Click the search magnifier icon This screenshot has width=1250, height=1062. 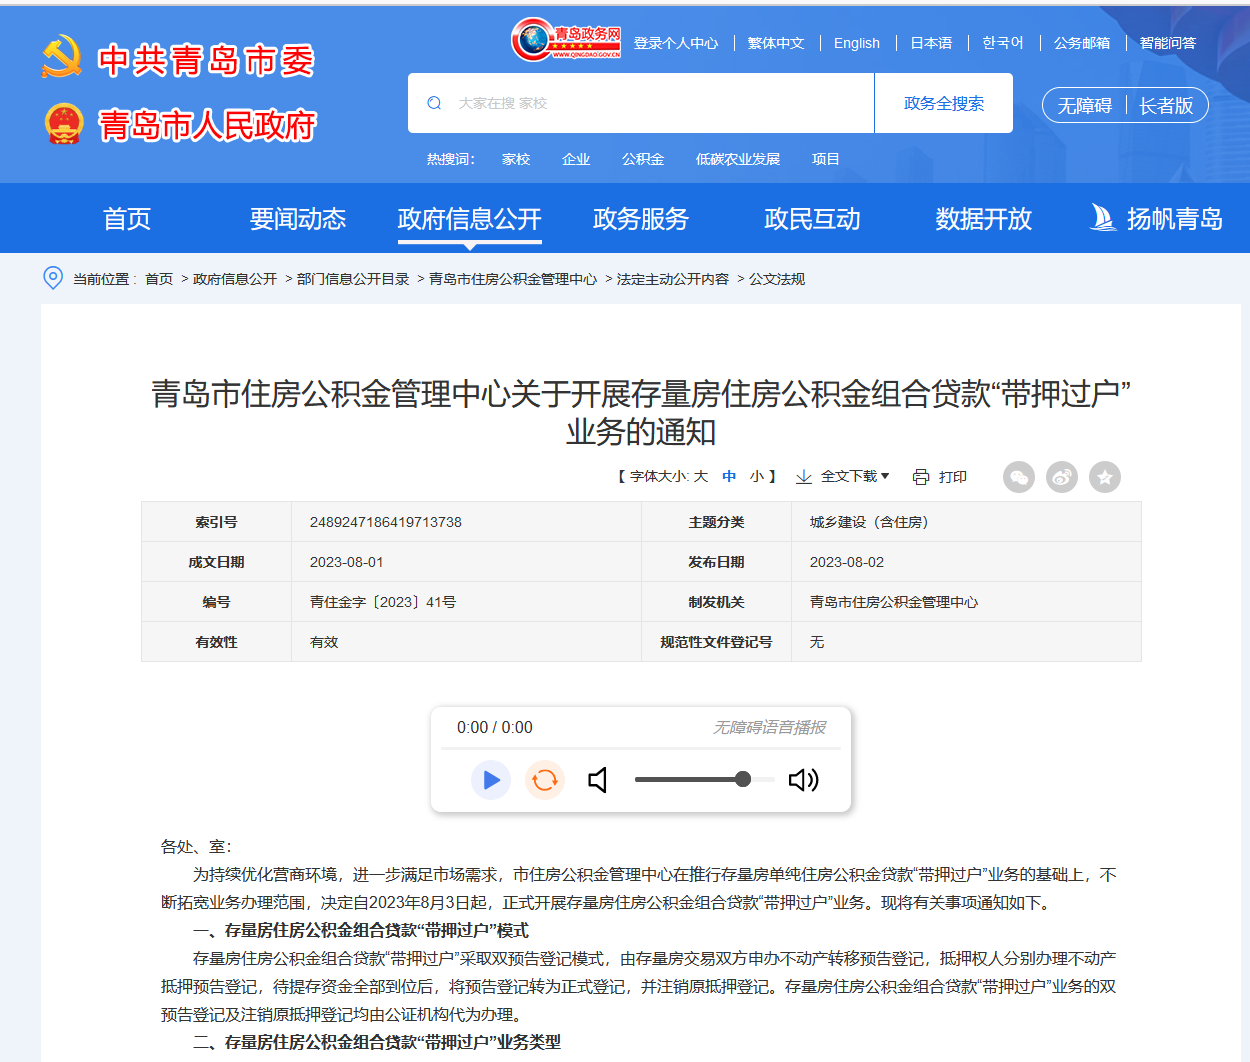coord(434,103)
